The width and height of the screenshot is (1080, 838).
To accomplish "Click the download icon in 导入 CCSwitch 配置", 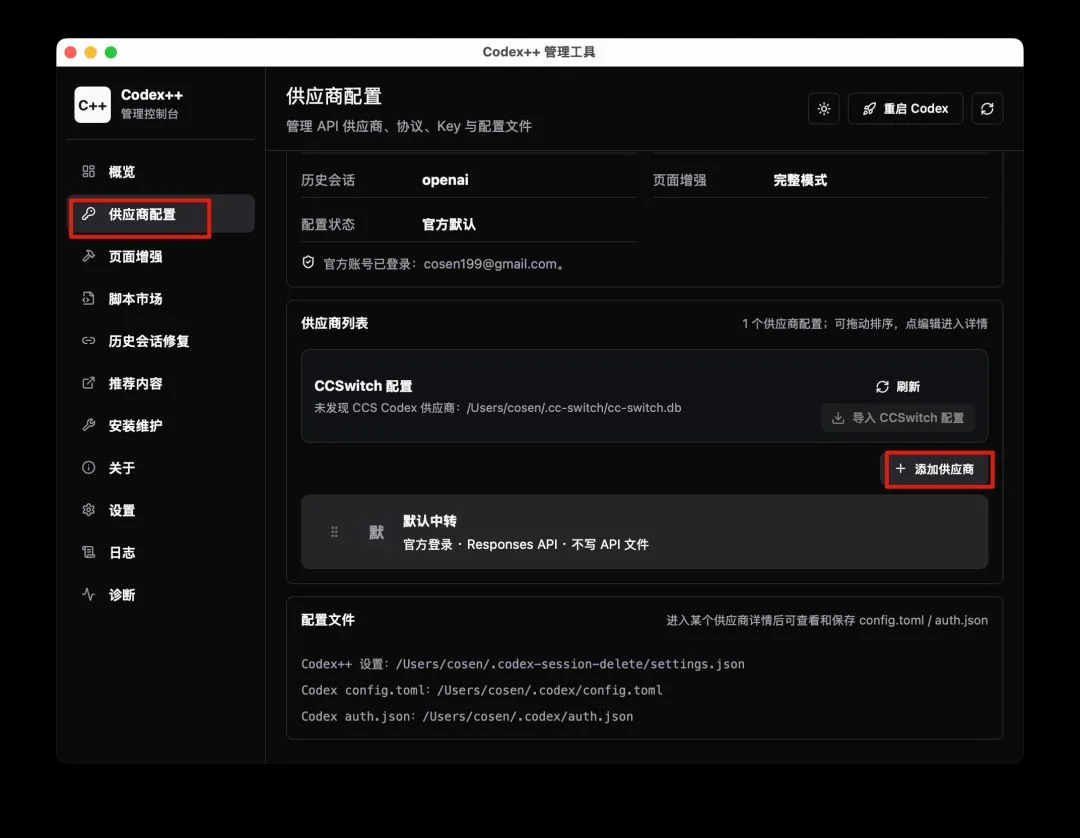I will click(838, 418).
